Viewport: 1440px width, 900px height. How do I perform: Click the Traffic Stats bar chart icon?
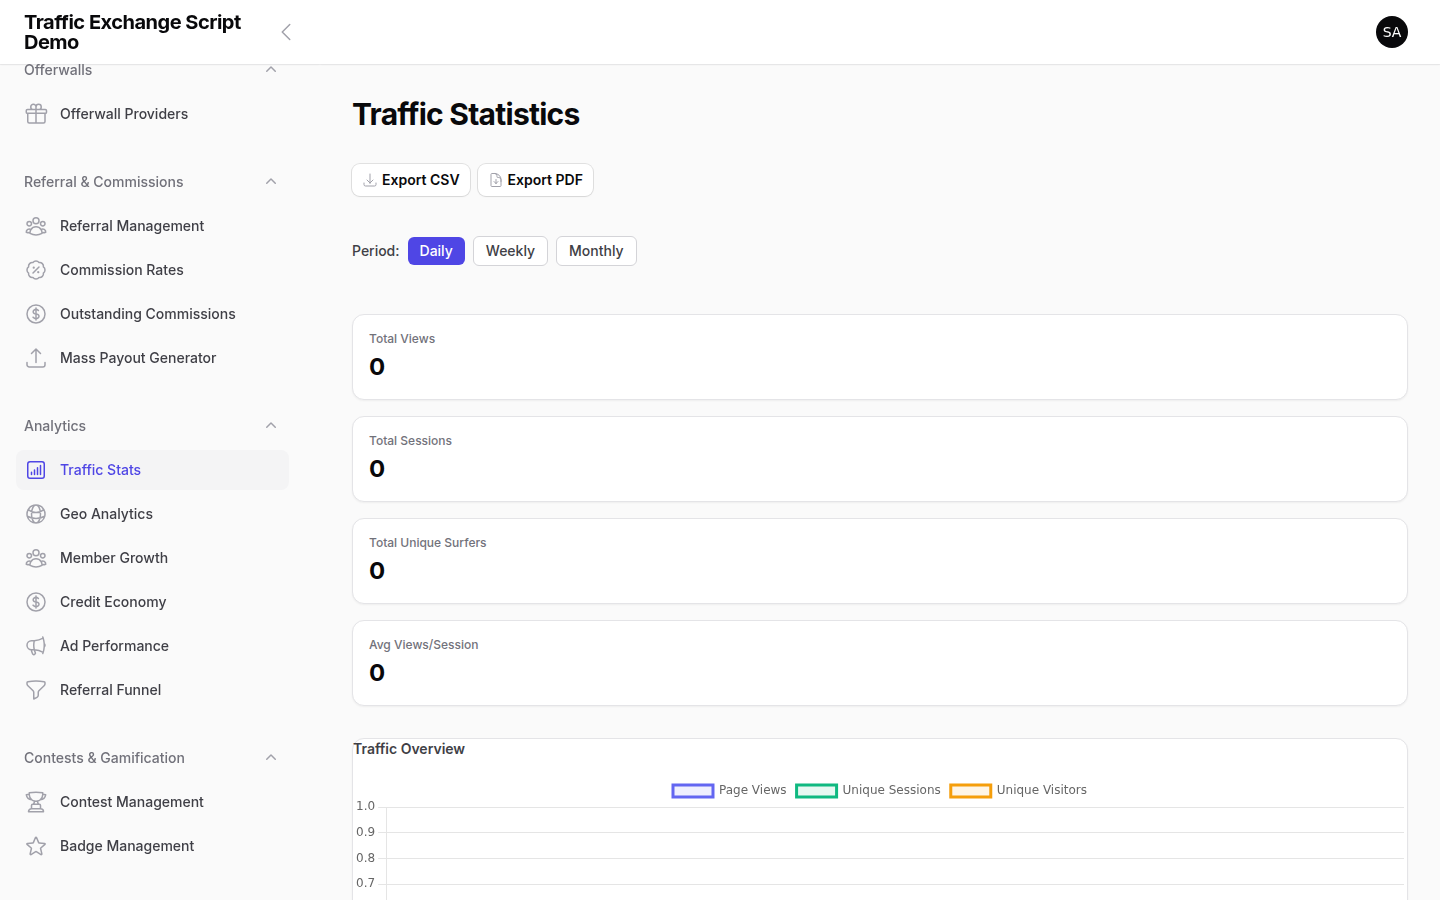36,469
